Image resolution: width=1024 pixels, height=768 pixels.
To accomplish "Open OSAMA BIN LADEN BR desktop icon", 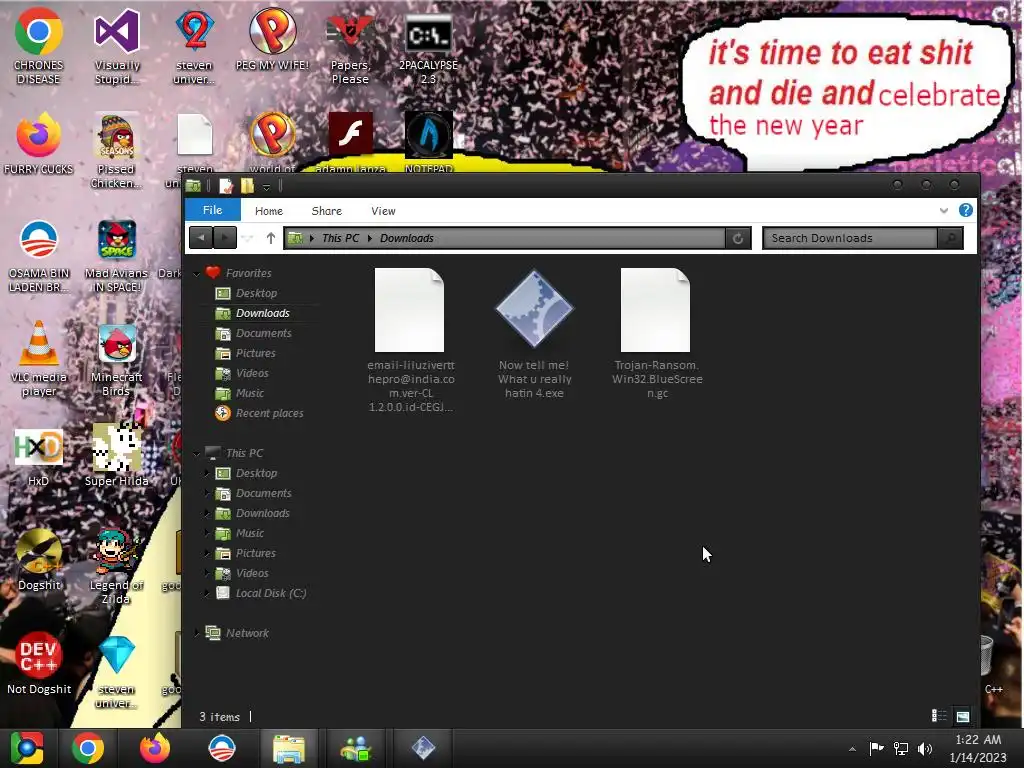I will tap(39, 255).
